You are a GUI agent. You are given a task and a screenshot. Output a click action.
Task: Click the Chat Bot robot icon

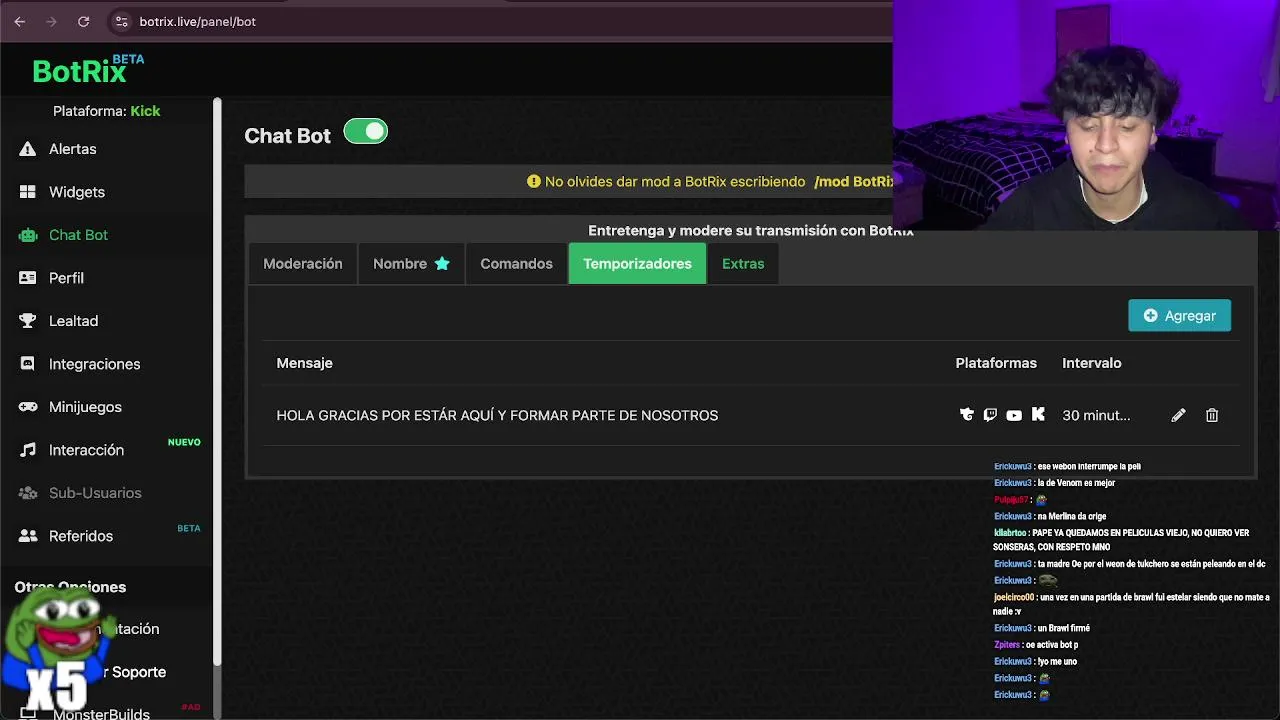pos(28,235)
